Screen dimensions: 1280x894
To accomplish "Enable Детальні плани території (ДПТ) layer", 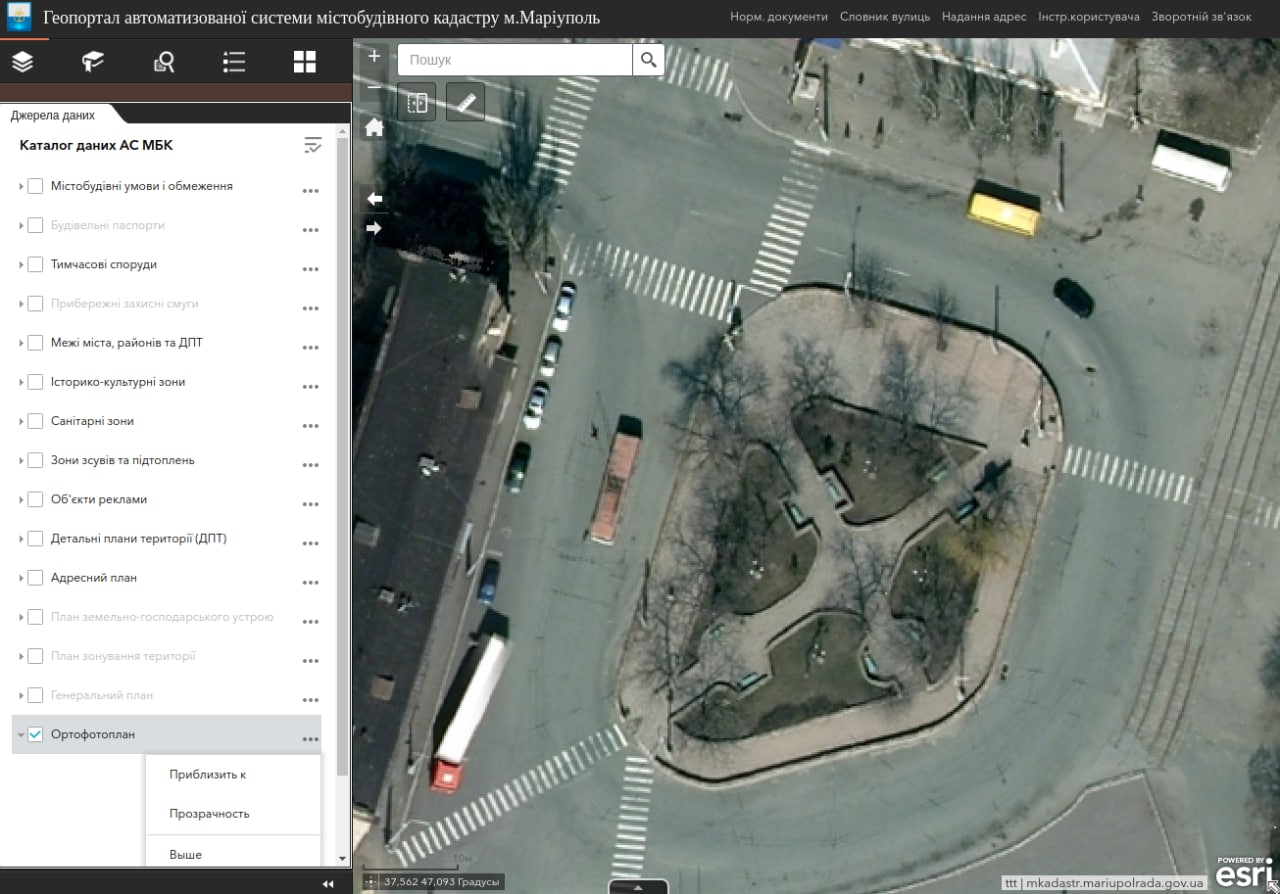I will (35, 538).
